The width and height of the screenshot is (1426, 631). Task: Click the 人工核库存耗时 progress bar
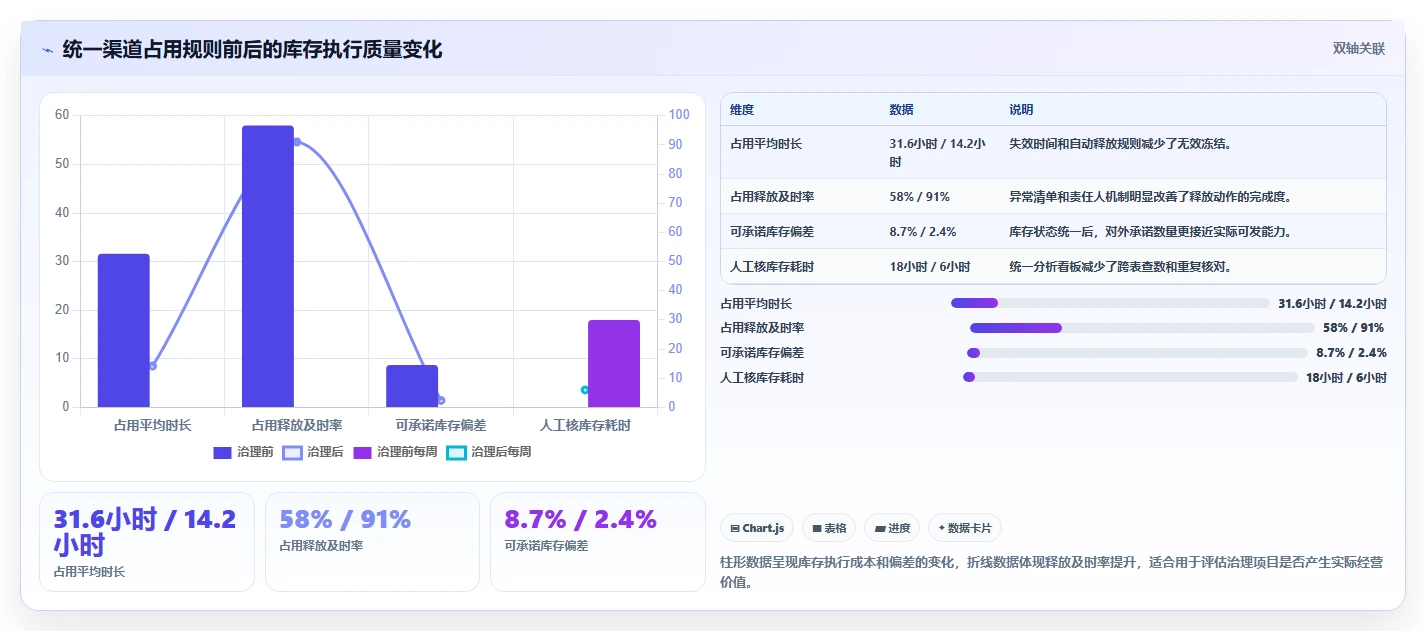tap(1130, 377)
